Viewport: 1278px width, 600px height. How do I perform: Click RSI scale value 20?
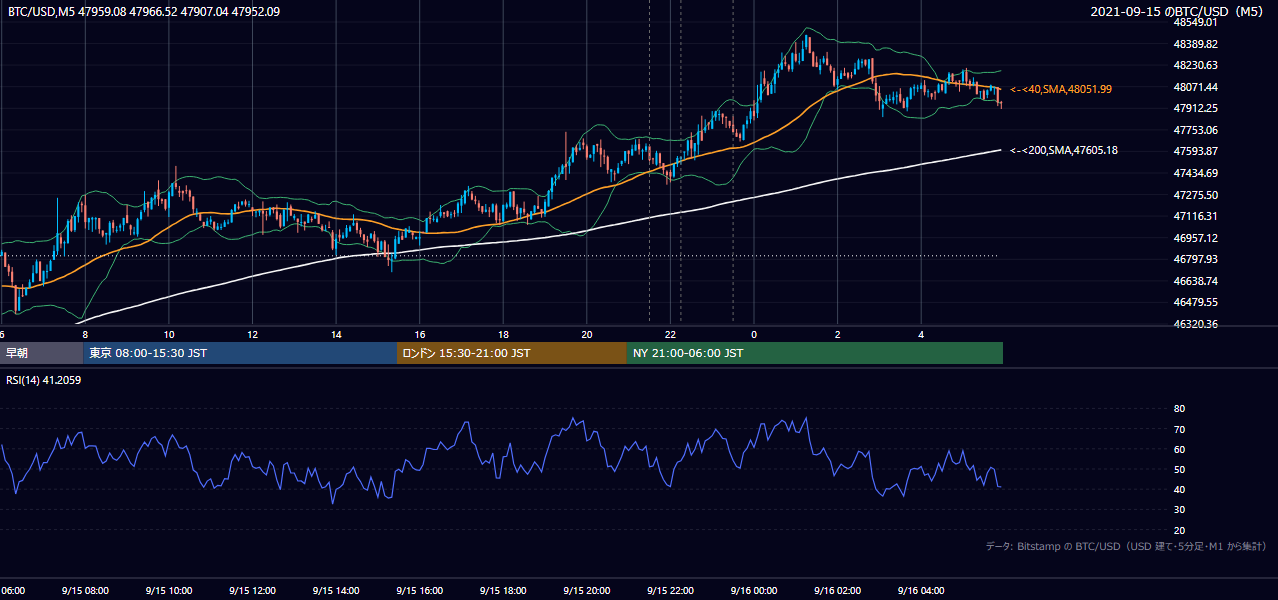(x=1179, y=530)
